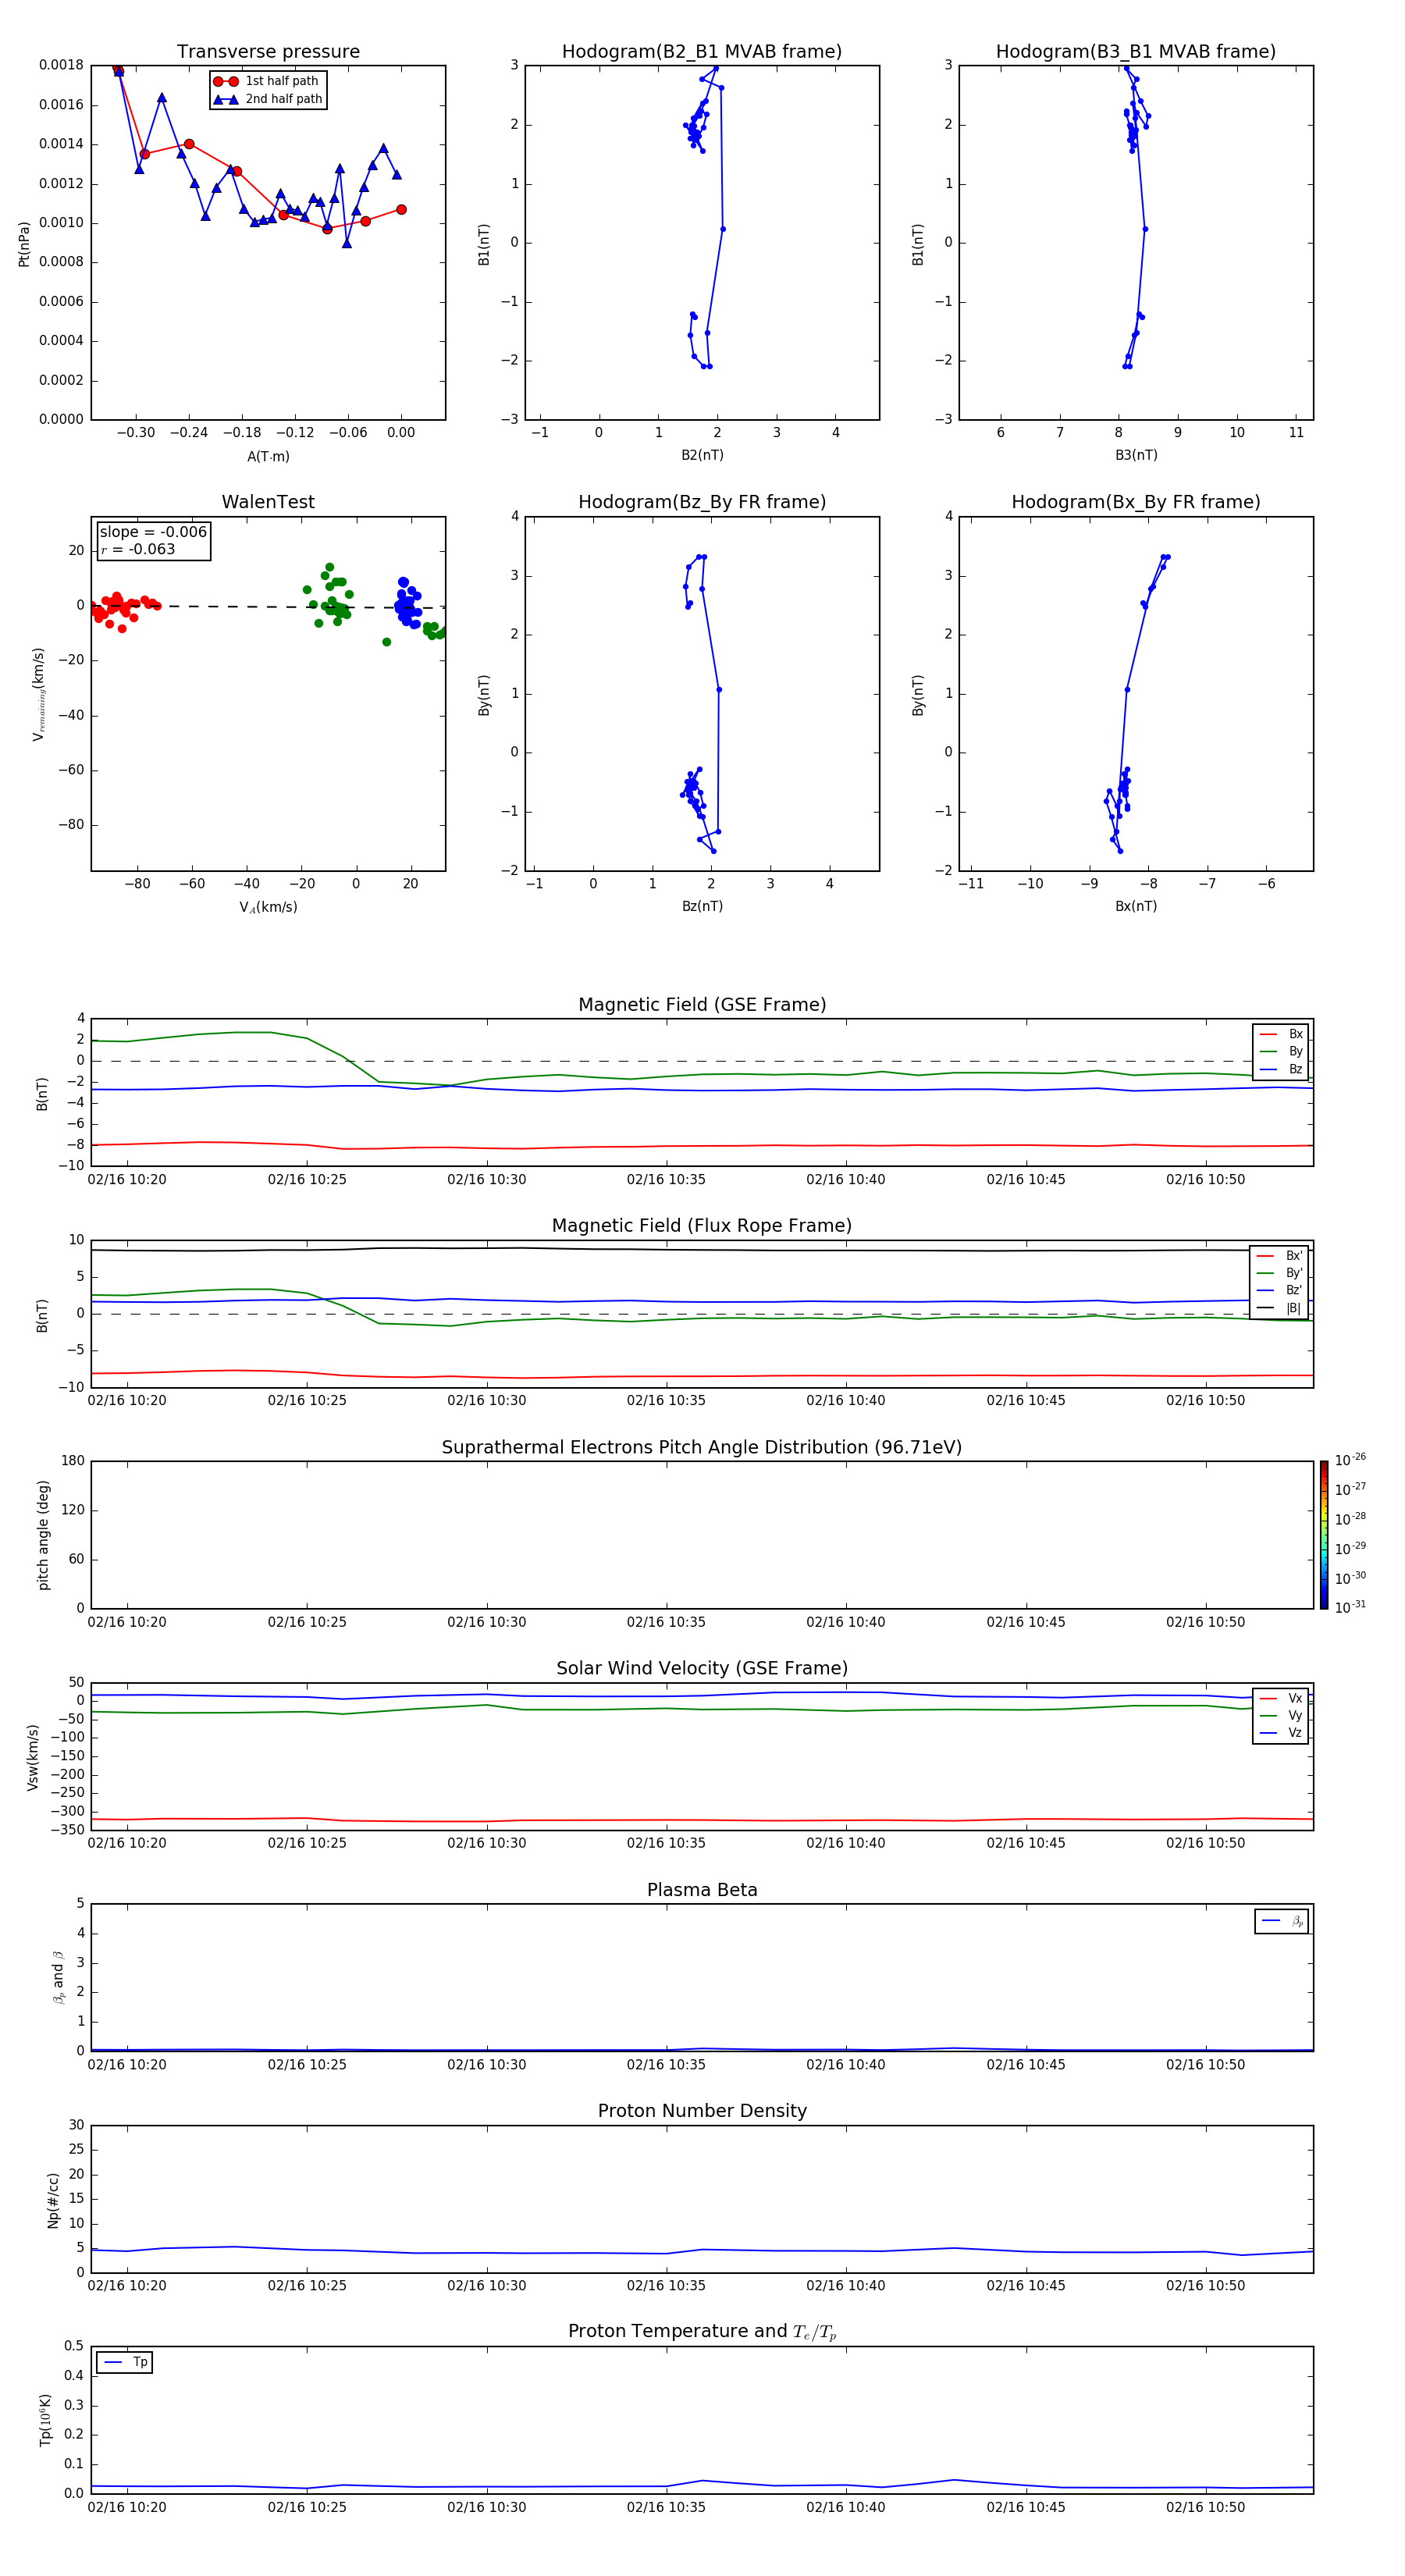Screen dimensions: 1405x2576
Task: Select the Bz' entry in flux rope legend
Action: [1280, 1290]
